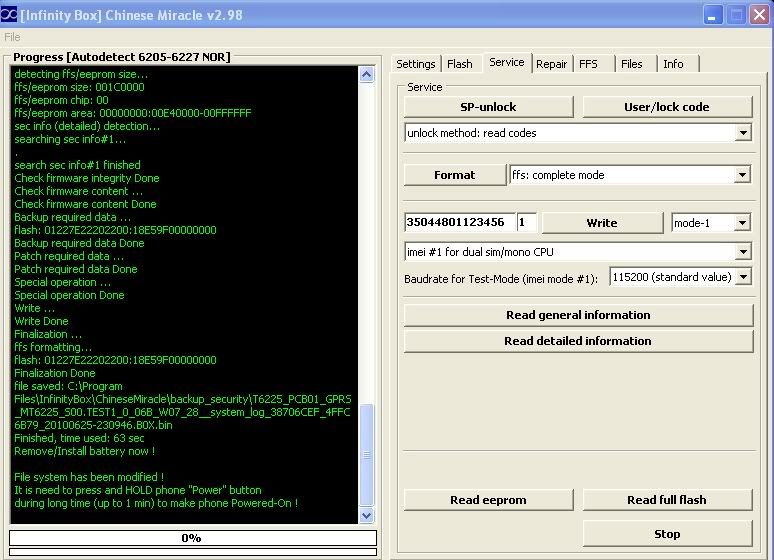Screen dimensions: 774x560
Task: Click 'Special operation Done' log line
Action: click(69, 295)
